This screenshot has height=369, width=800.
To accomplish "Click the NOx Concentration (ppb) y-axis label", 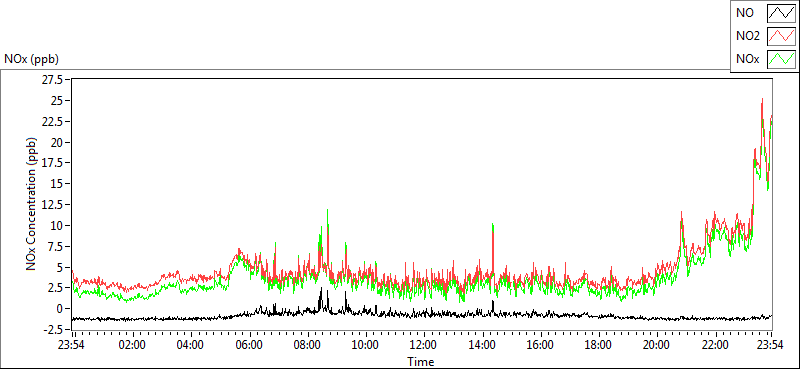I will pyautogui.click(x=32, y=204).
